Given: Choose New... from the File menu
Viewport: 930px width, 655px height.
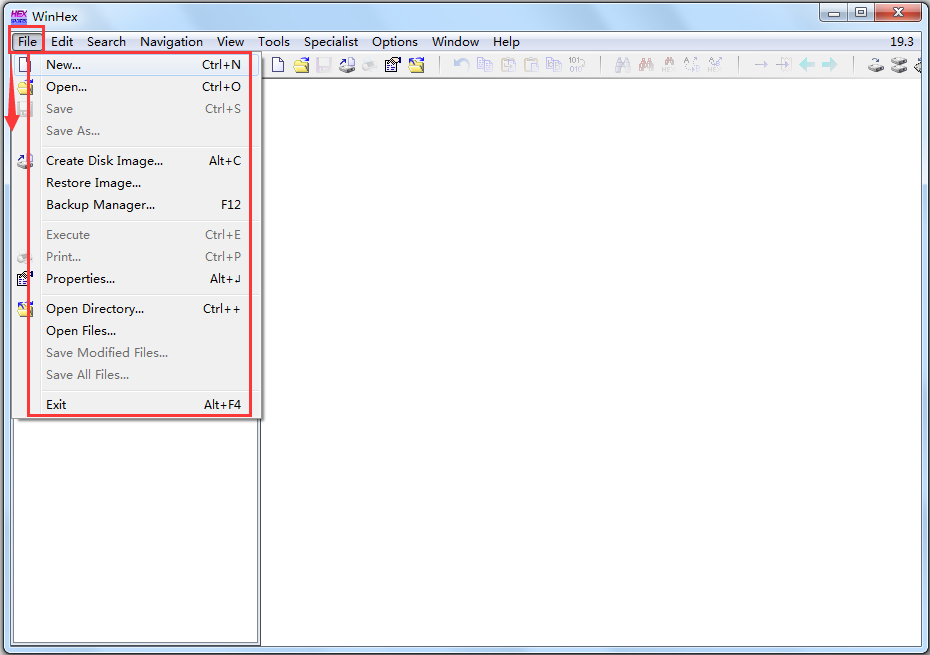Looking at the screenshot, I should (x=136, y=65).
